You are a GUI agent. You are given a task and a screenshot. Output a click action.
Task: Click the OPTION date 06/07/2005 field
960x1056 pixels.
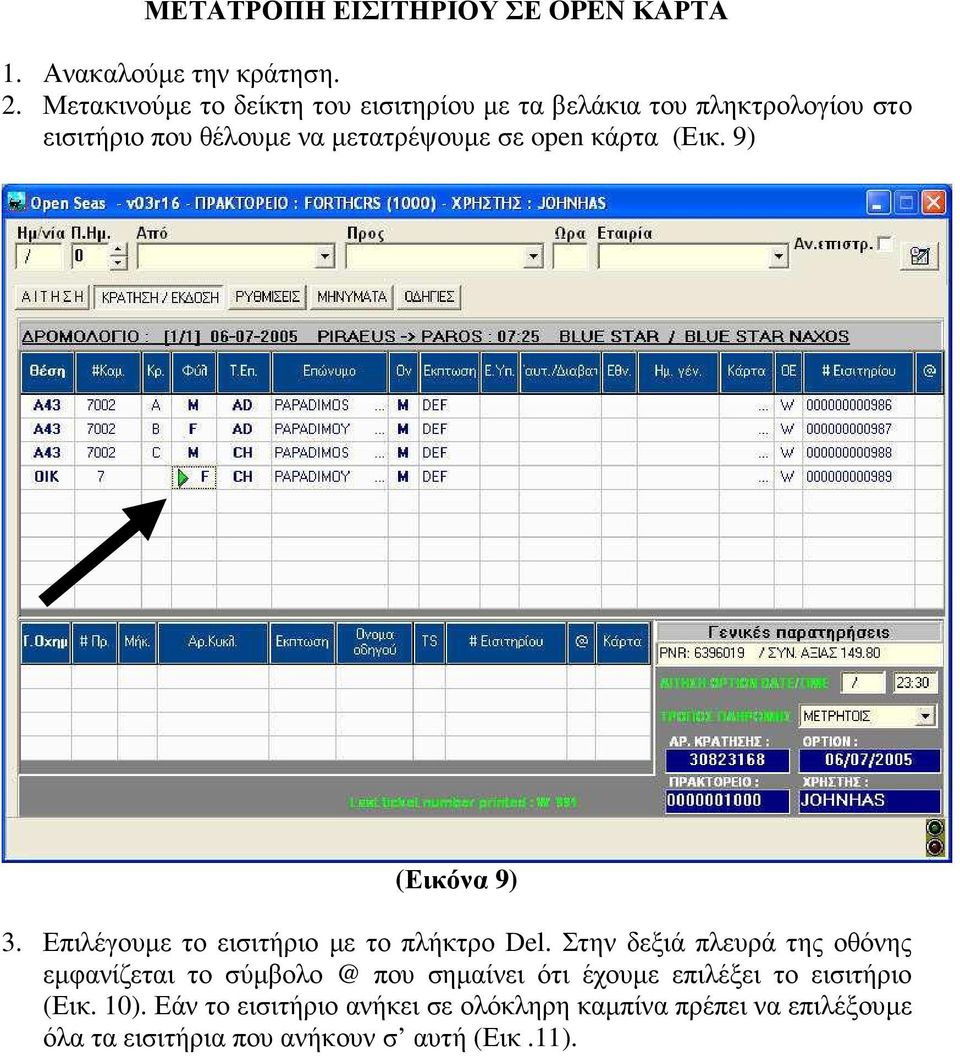(869, 760)
